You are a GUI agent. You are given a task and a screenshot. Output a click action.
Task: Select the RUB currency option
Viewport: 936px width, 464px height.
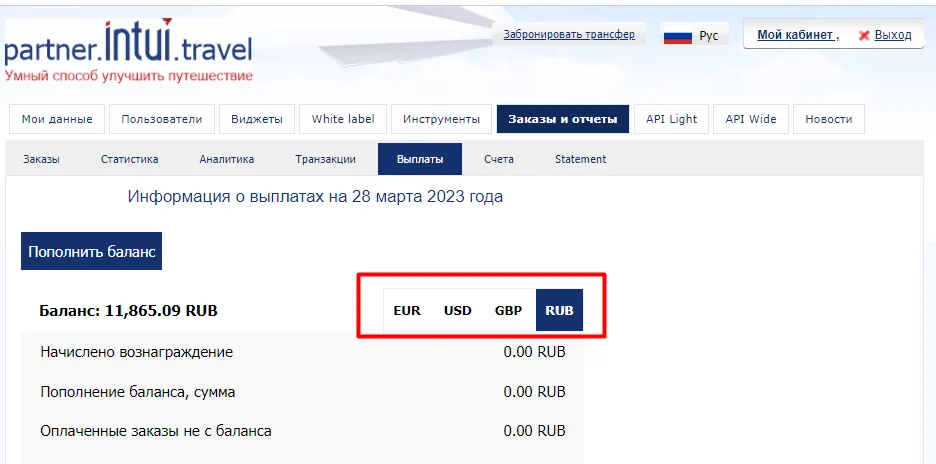click(x=559, y=310)
